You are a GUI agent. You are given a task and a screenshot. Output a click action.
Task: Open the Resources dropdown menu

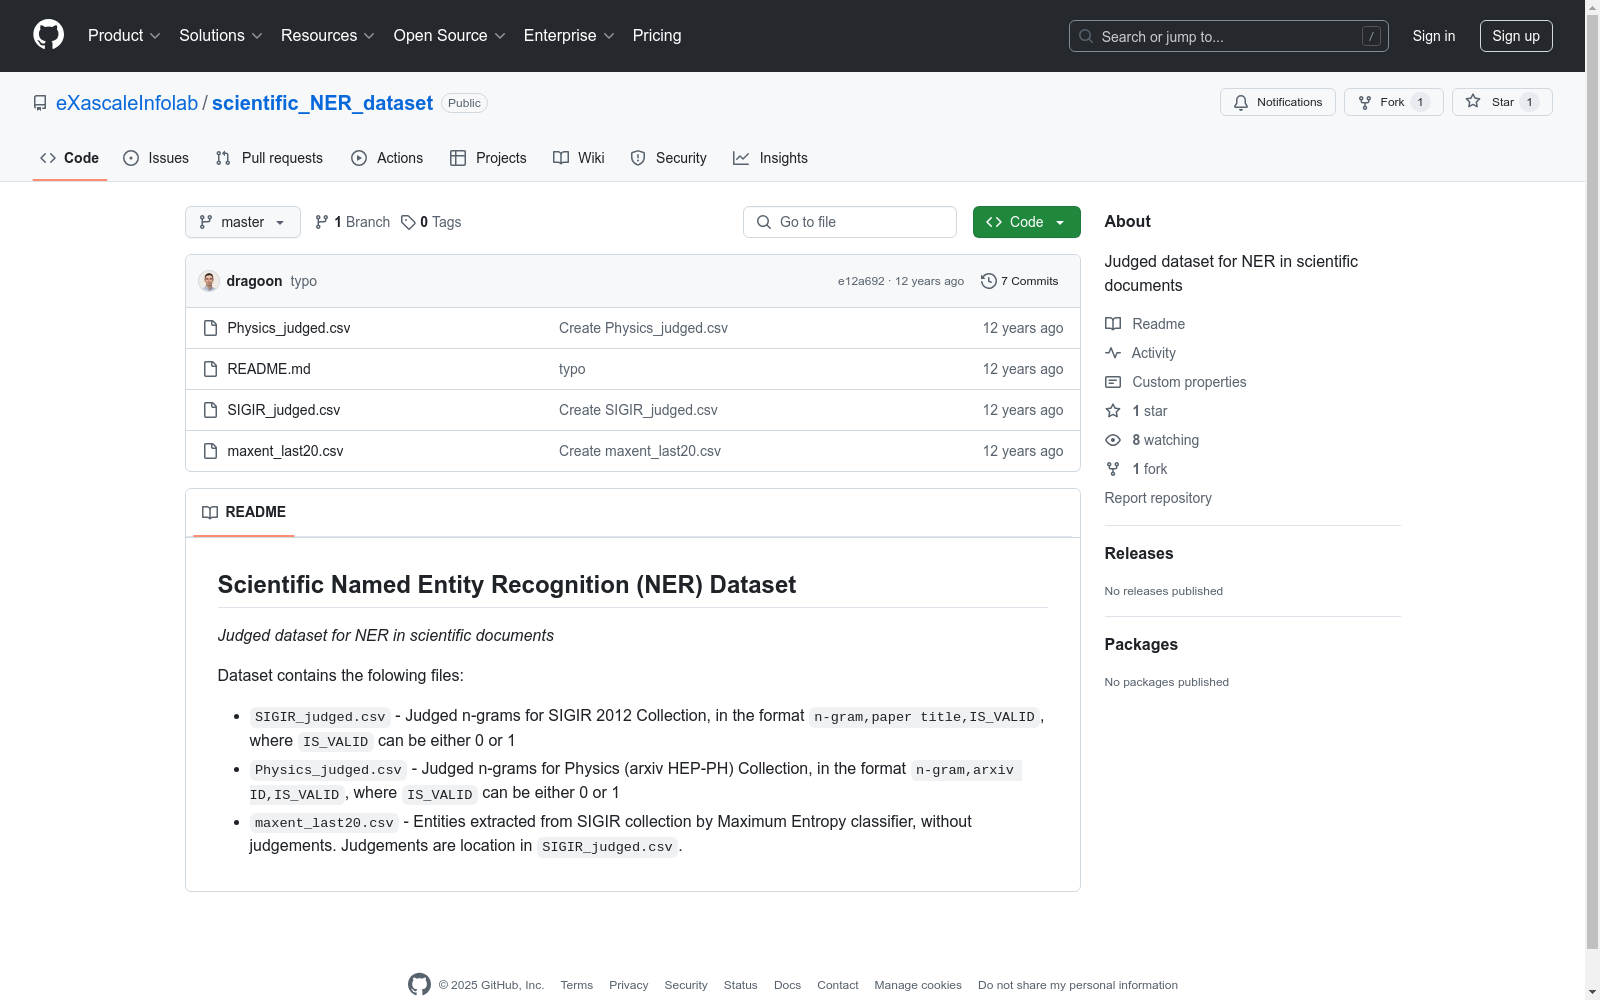point(328,36)
